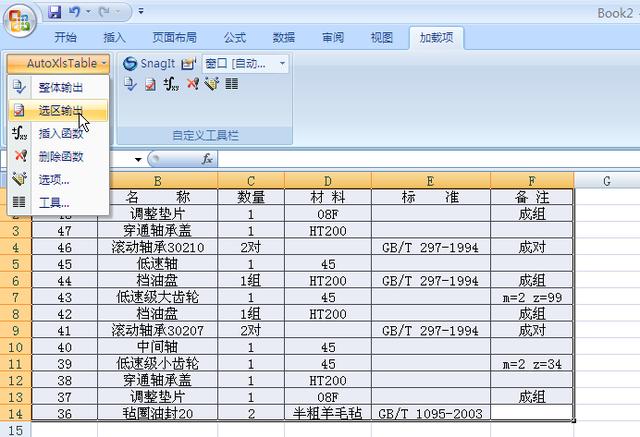Click the redo arrow icon

(x=104, y=12)
